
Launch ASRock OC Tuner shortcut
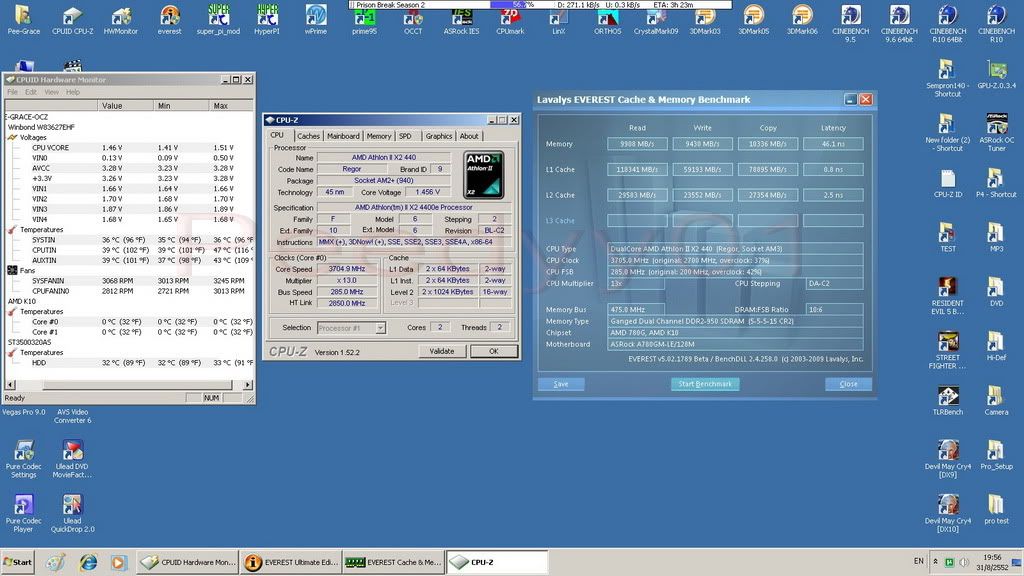point(997,133)
